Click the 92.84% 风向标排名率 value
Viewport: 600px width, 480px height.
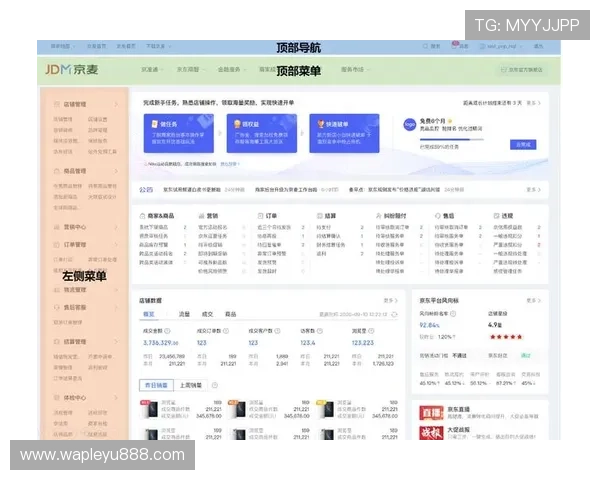click(429, 325)
